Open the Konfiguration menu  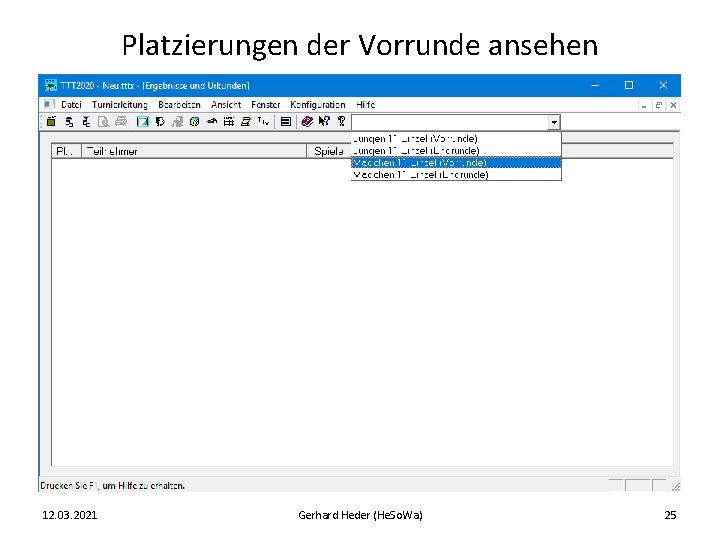(x=318, y=105)
